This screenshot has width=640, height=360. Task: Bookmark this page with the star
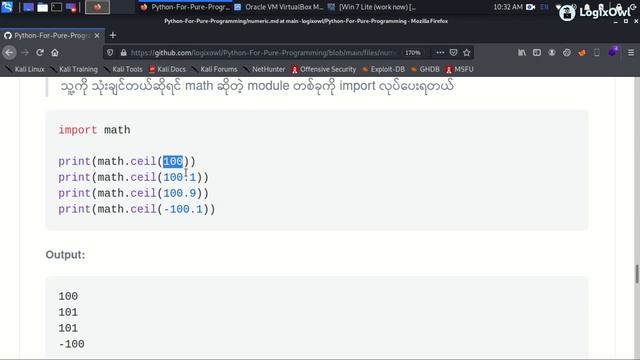point(467,53)
